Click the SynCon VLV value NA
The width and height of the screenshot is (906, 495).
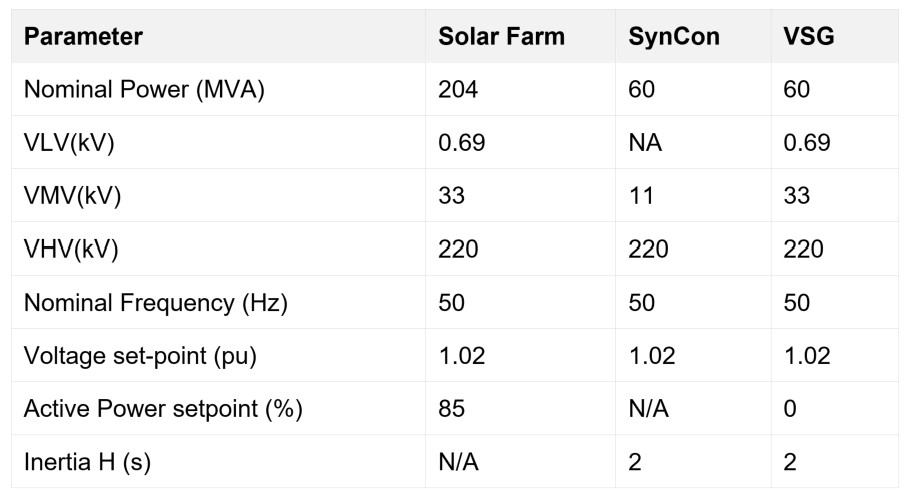pos(645,142)
